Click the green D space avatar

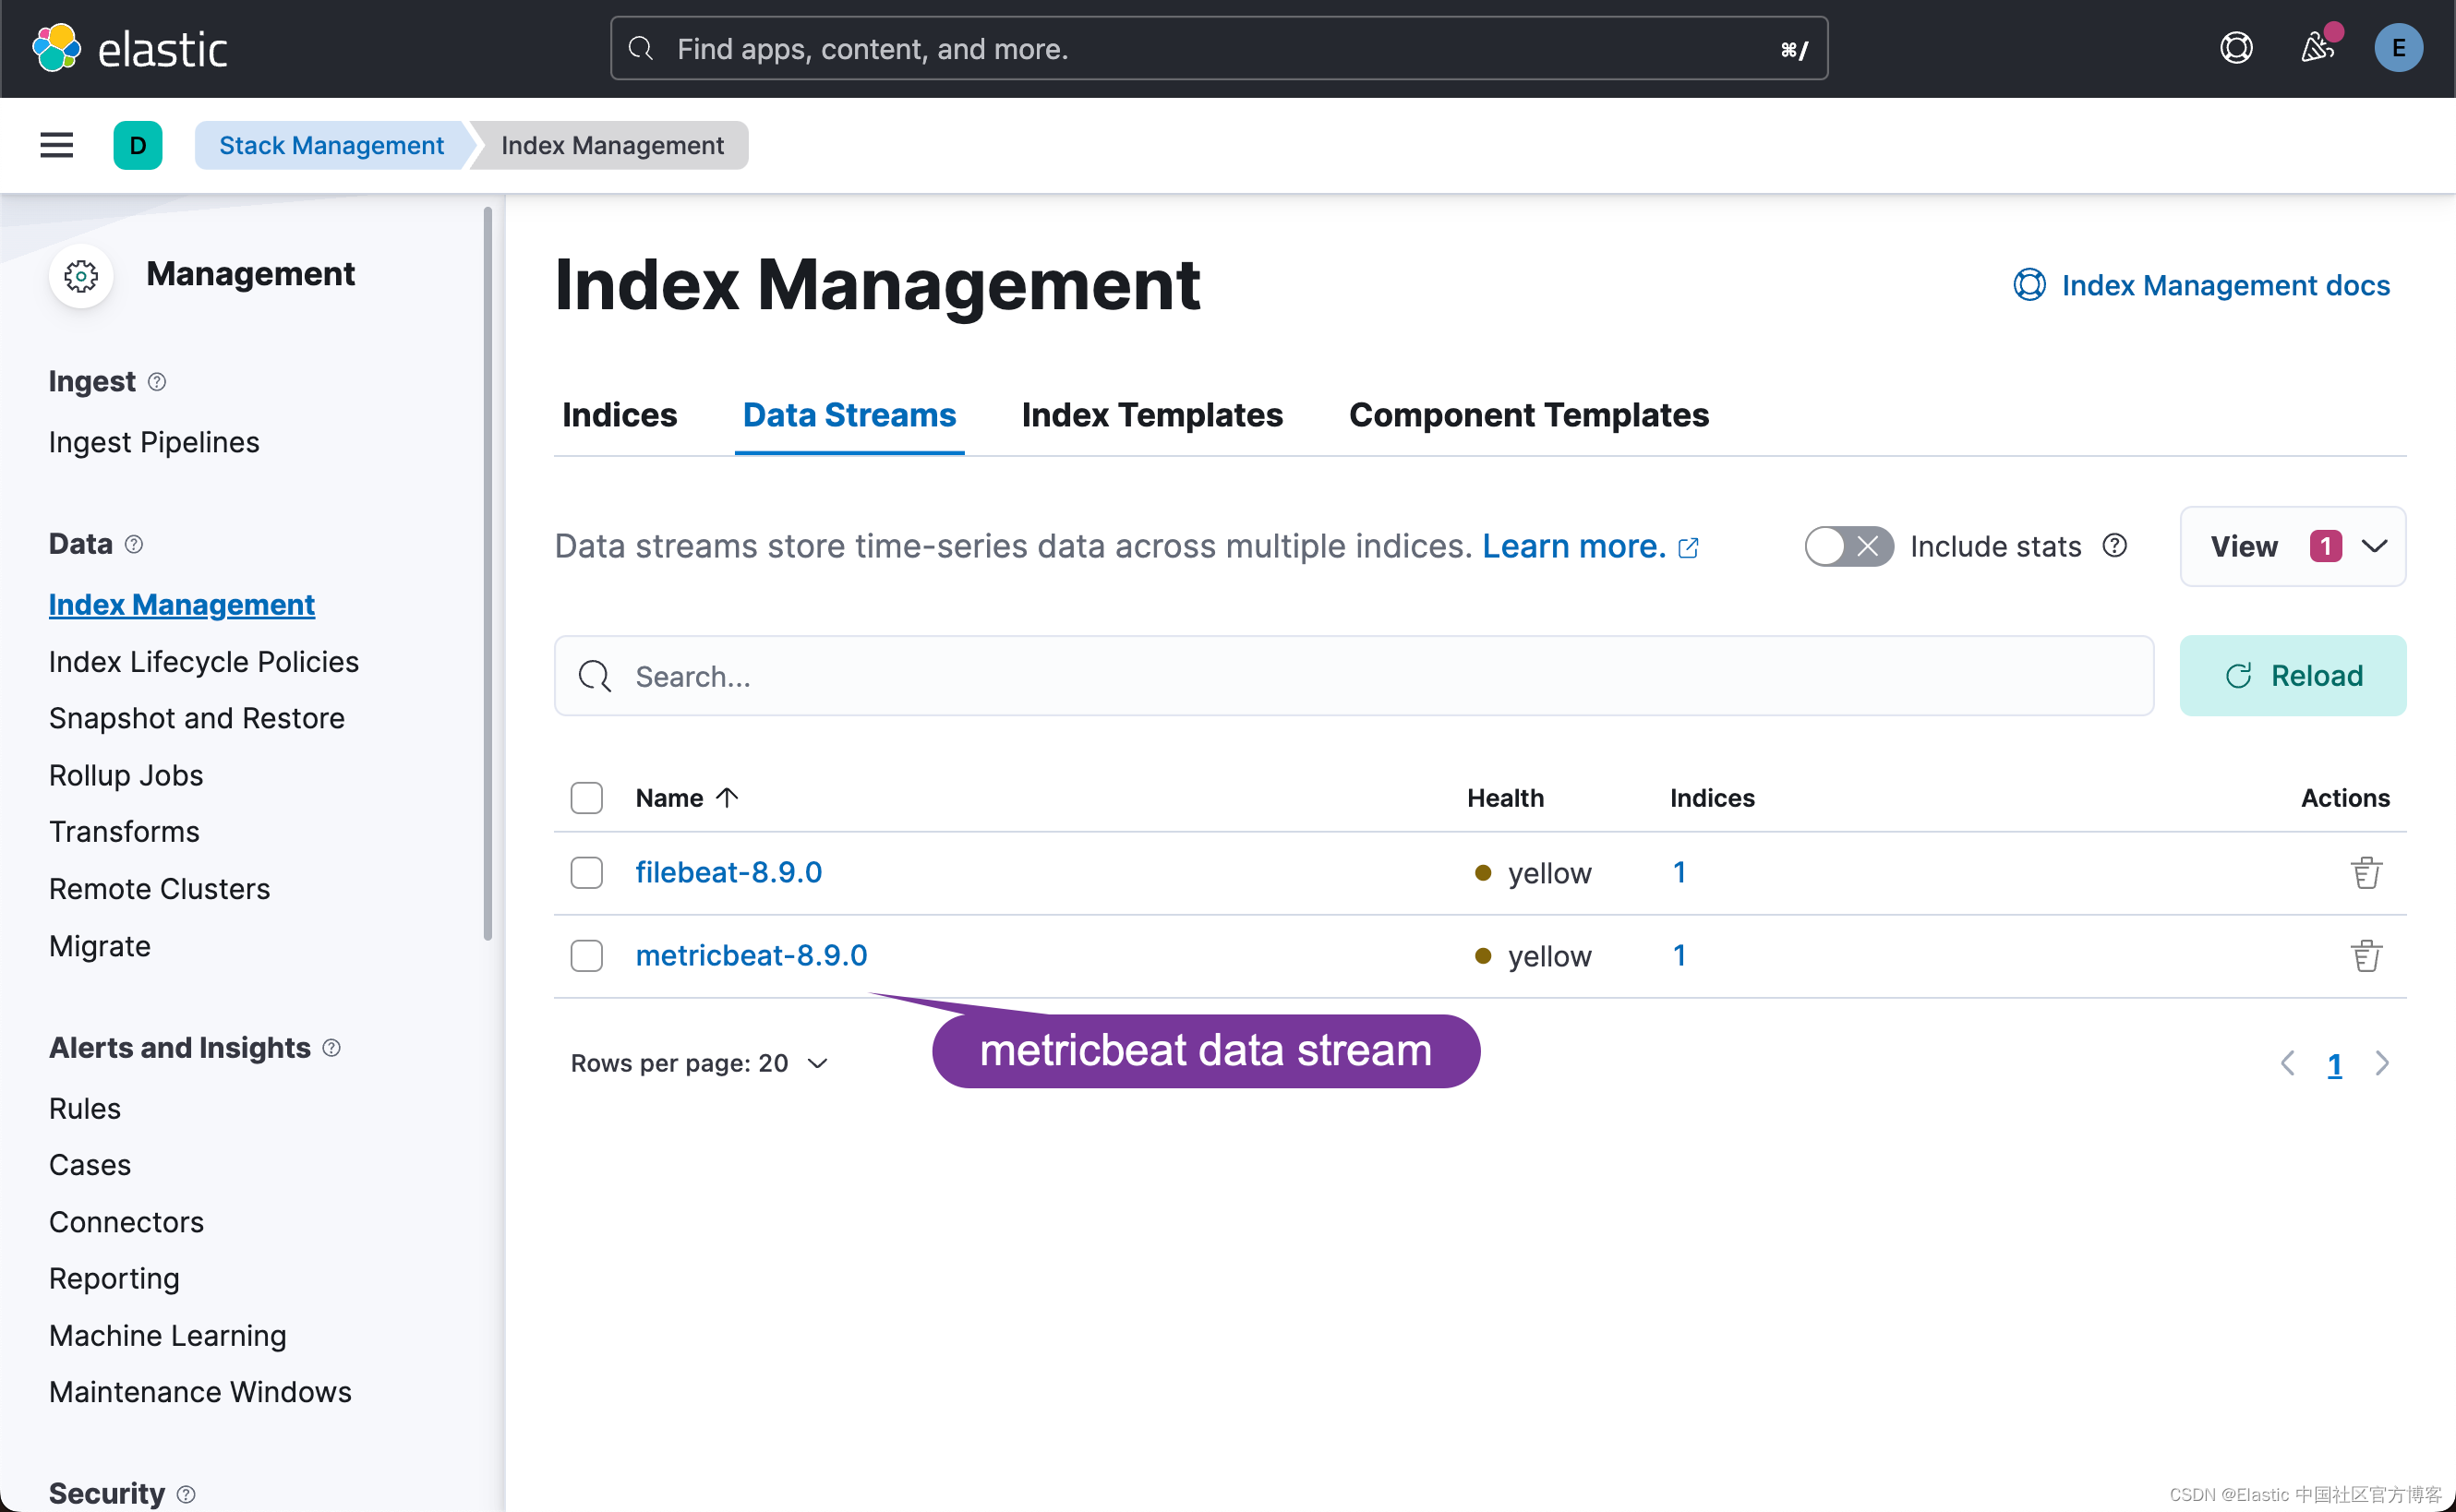click(138, 145)
